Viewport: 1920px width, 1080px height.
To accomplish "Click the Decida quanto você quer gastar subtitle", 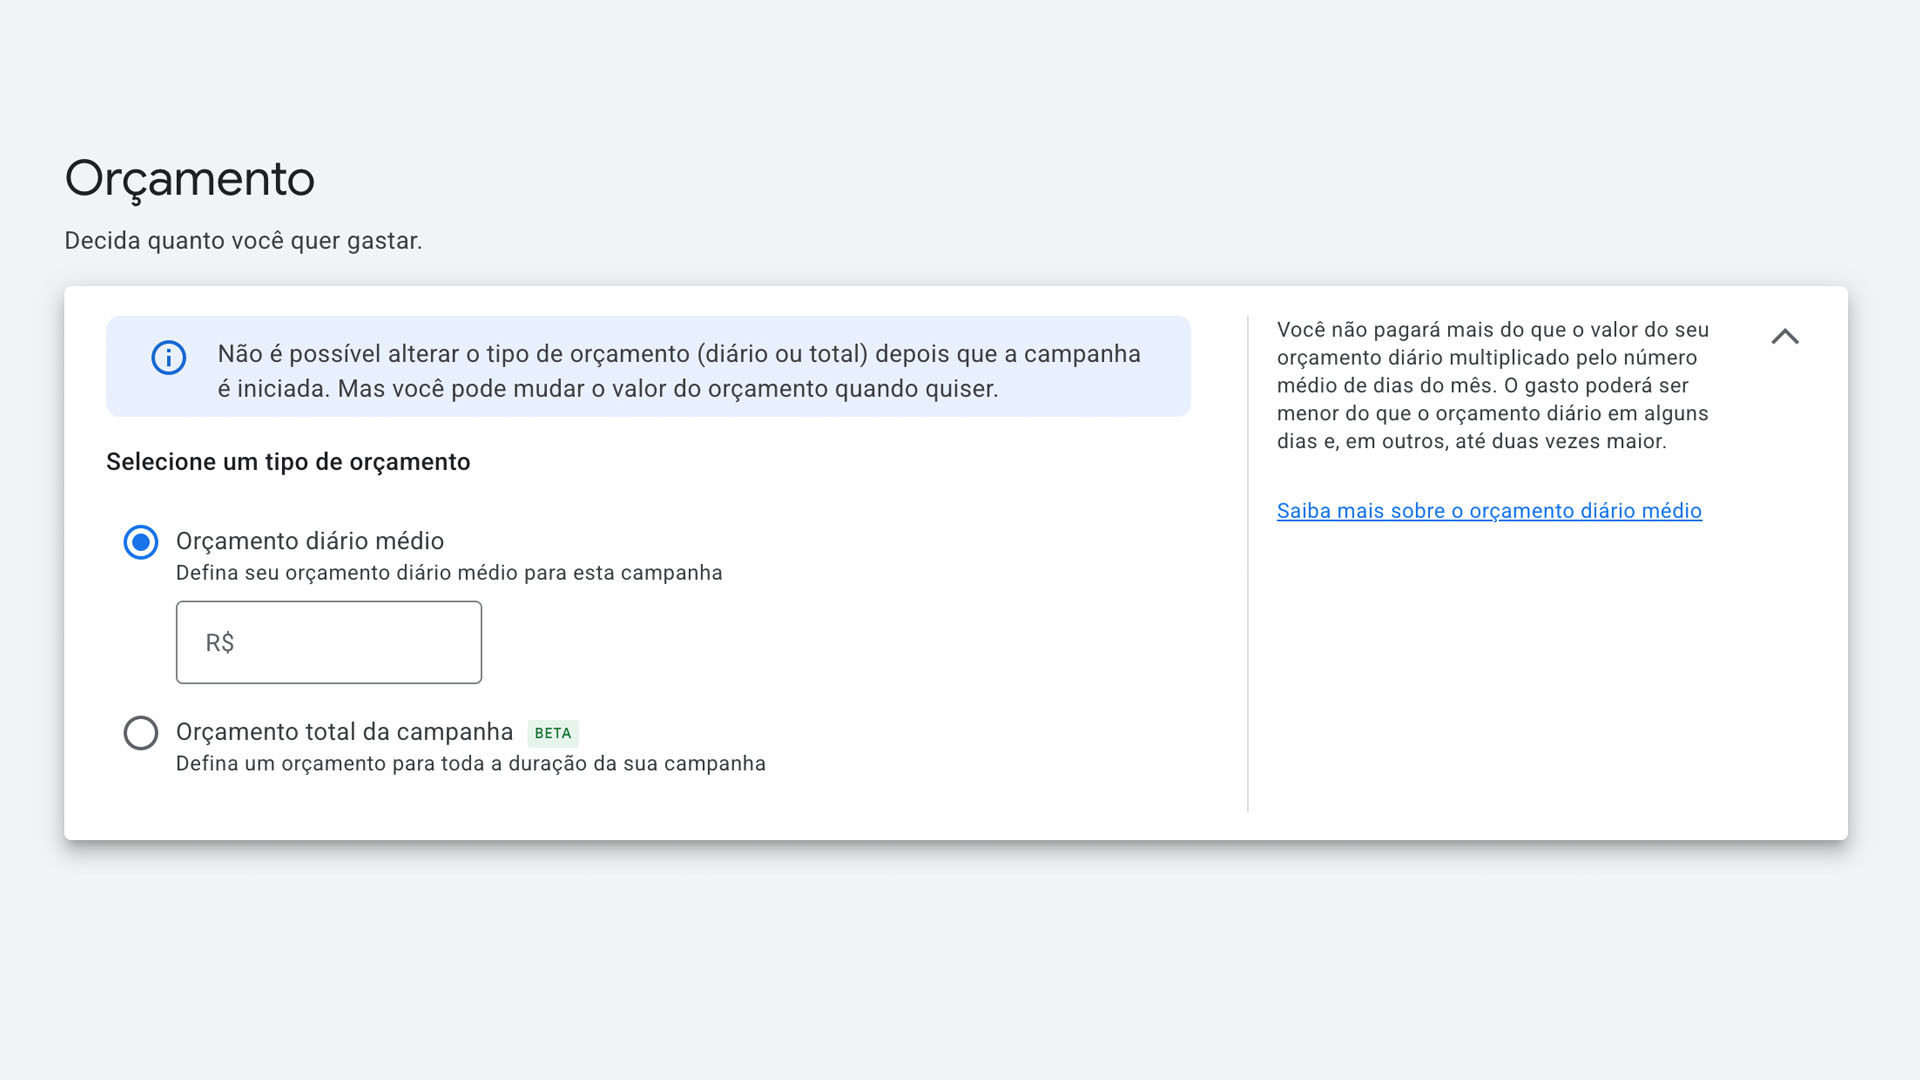I will point(243,241).
